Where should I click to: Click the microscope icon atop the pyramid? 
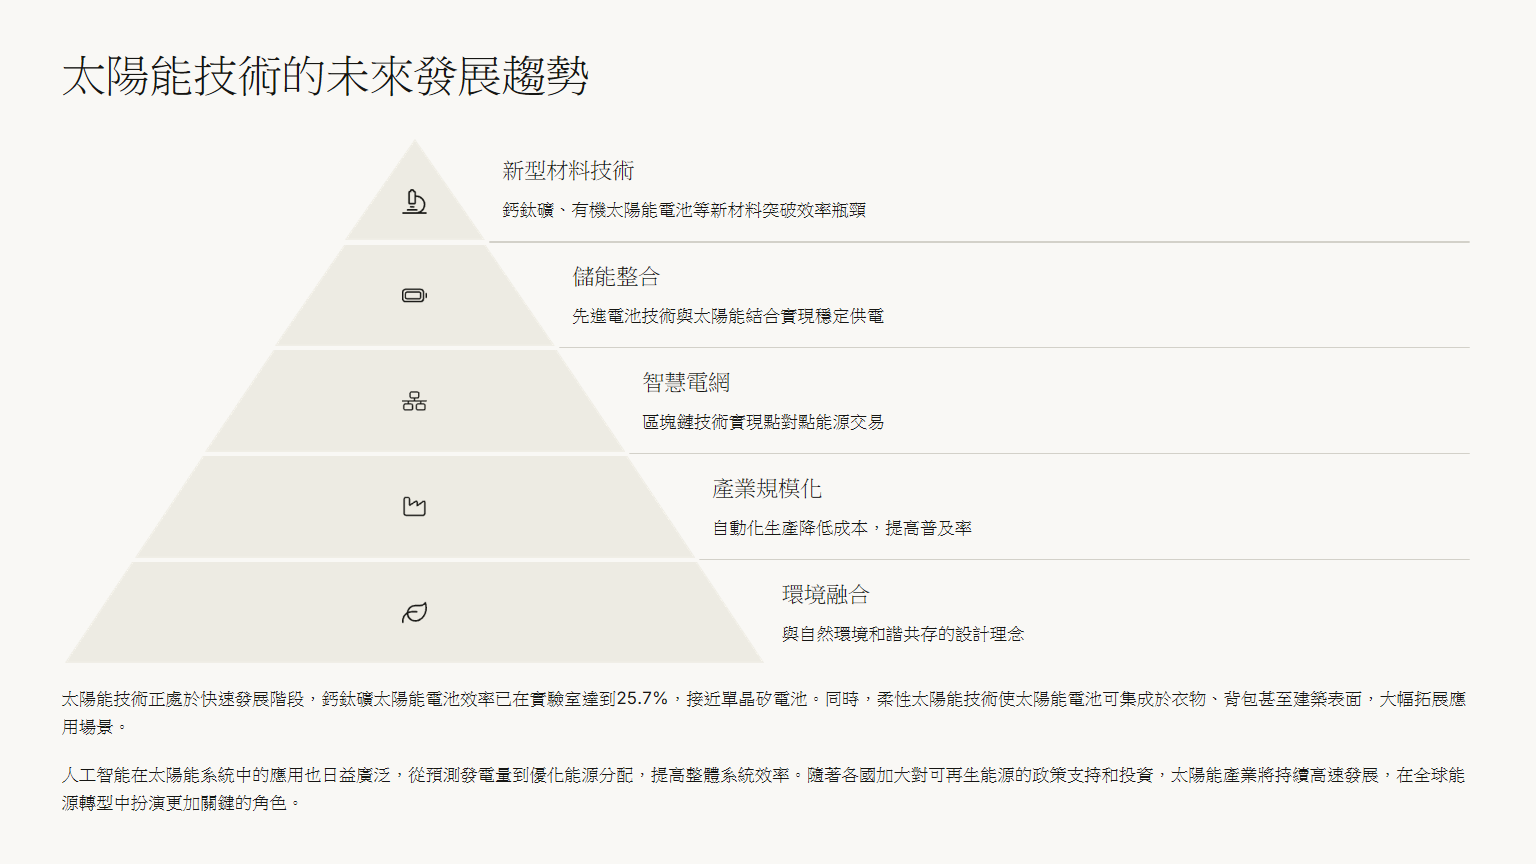pyautogui.click(x=414, y=202)
